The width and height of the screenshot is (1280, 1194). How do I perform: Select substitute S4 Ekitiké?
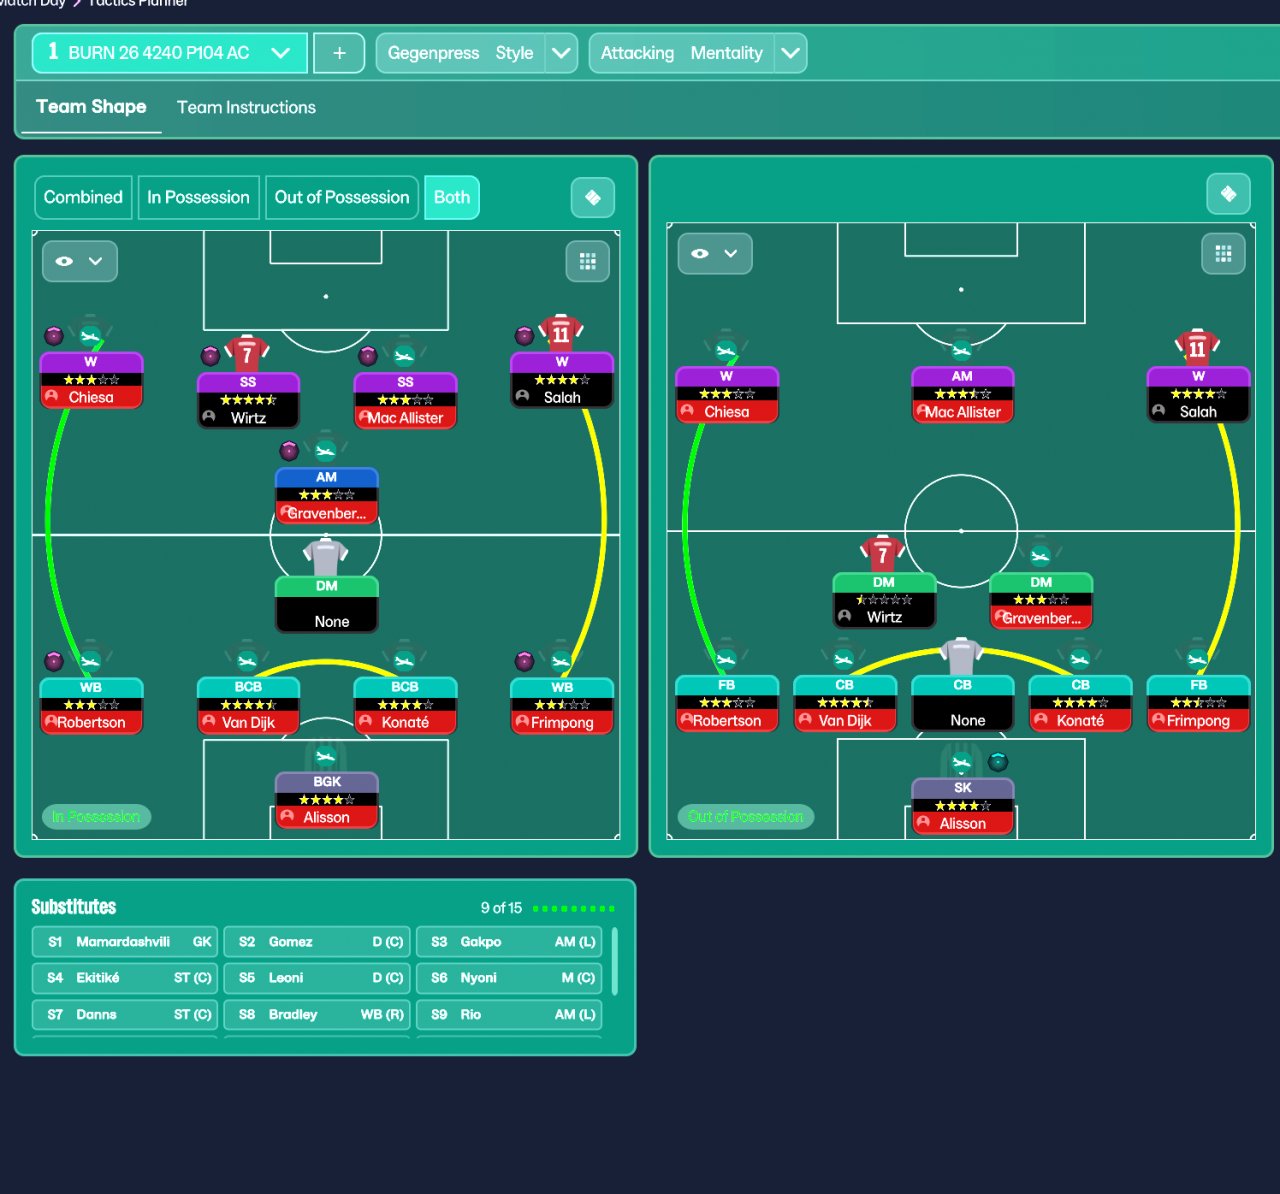[125, 978]
